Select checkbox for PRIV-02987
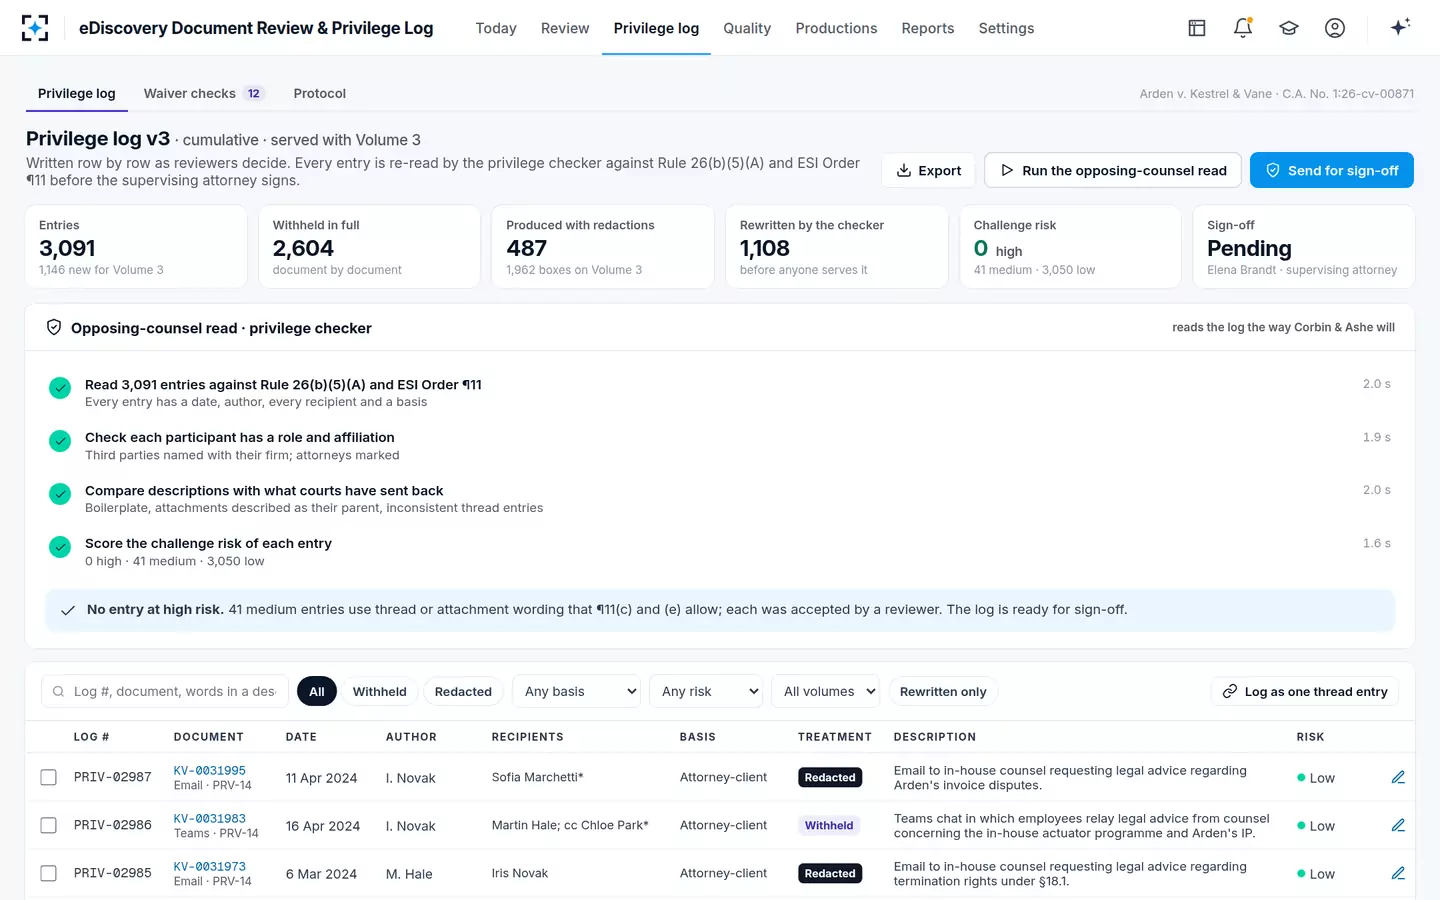The image size is (1440, 900). click(48, 777)
